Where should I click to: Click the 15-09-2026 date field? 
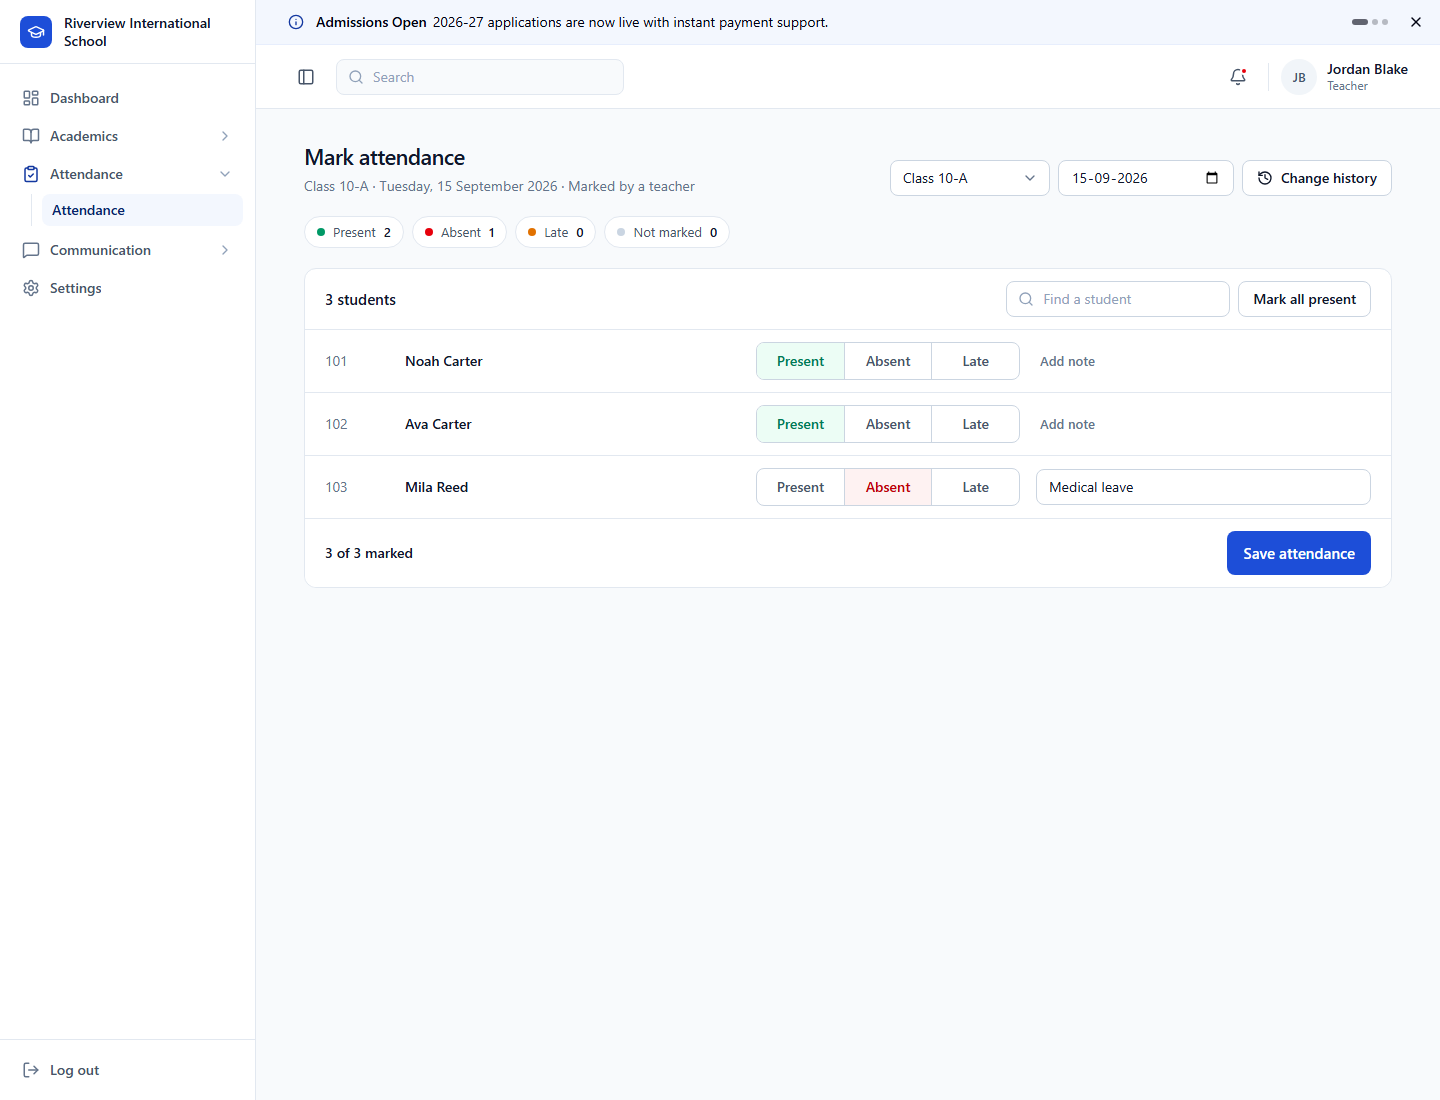pyautogui.click(x=1146, y=178)
